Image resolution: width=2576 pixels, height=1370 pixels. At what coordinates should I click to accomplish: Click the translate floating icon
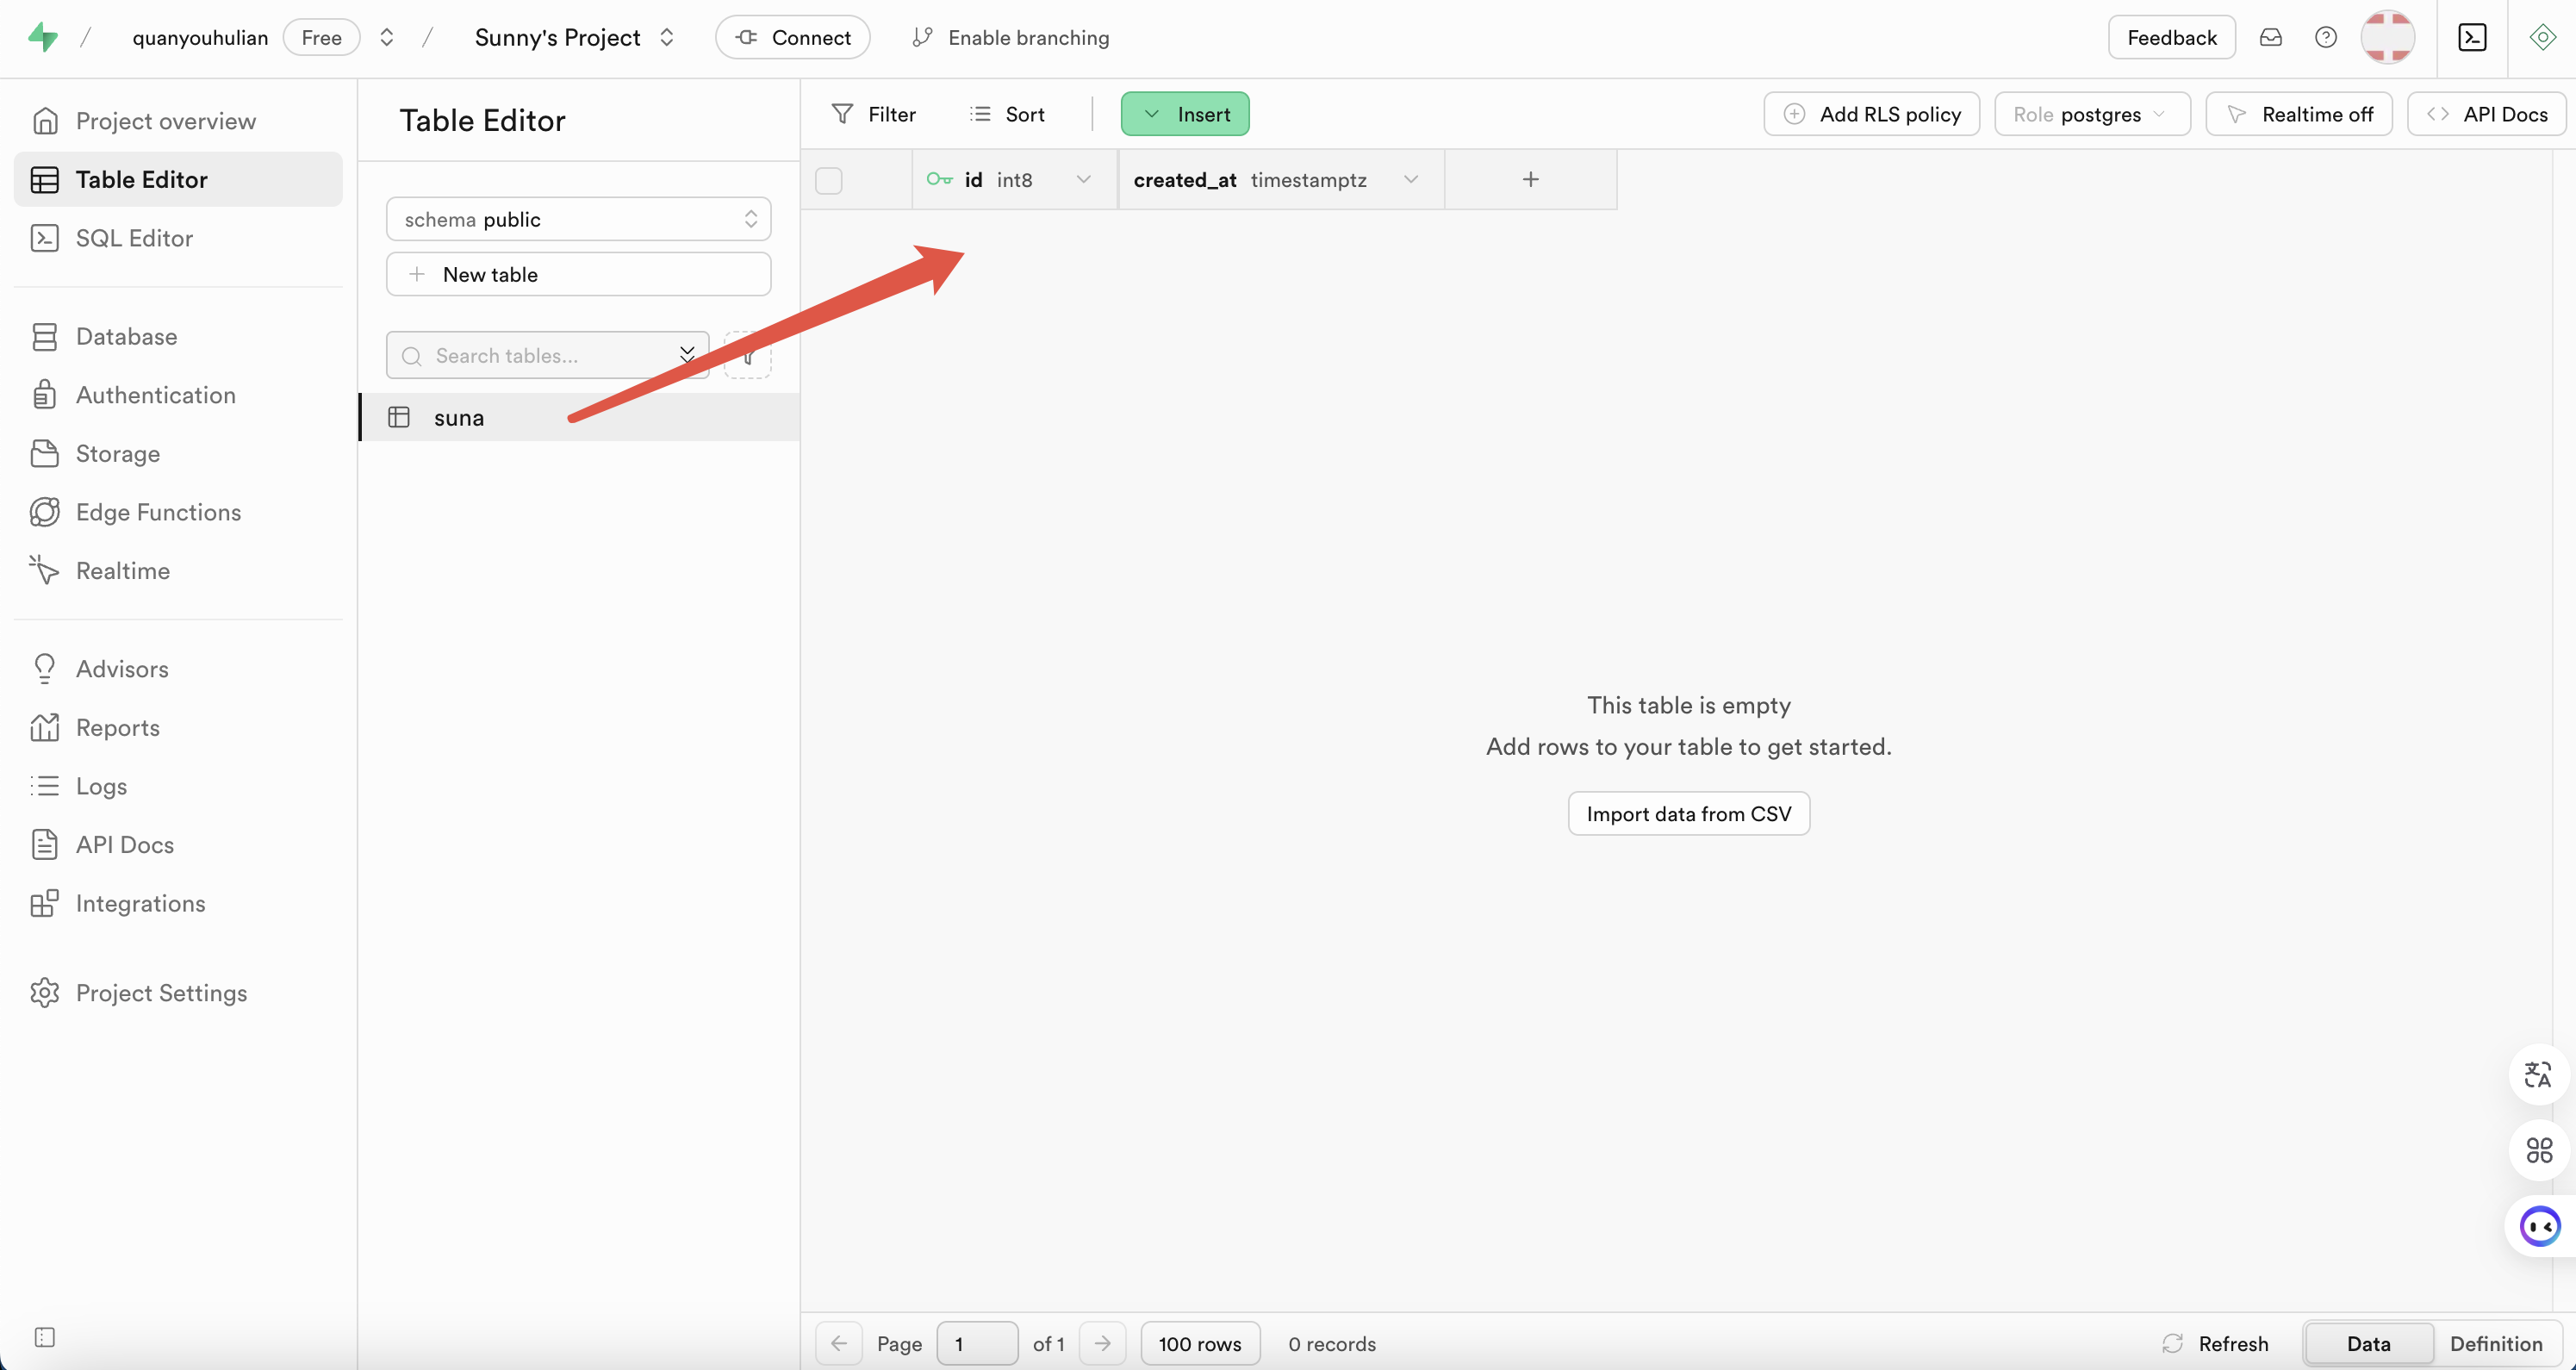click(x=2538, y=1075)
